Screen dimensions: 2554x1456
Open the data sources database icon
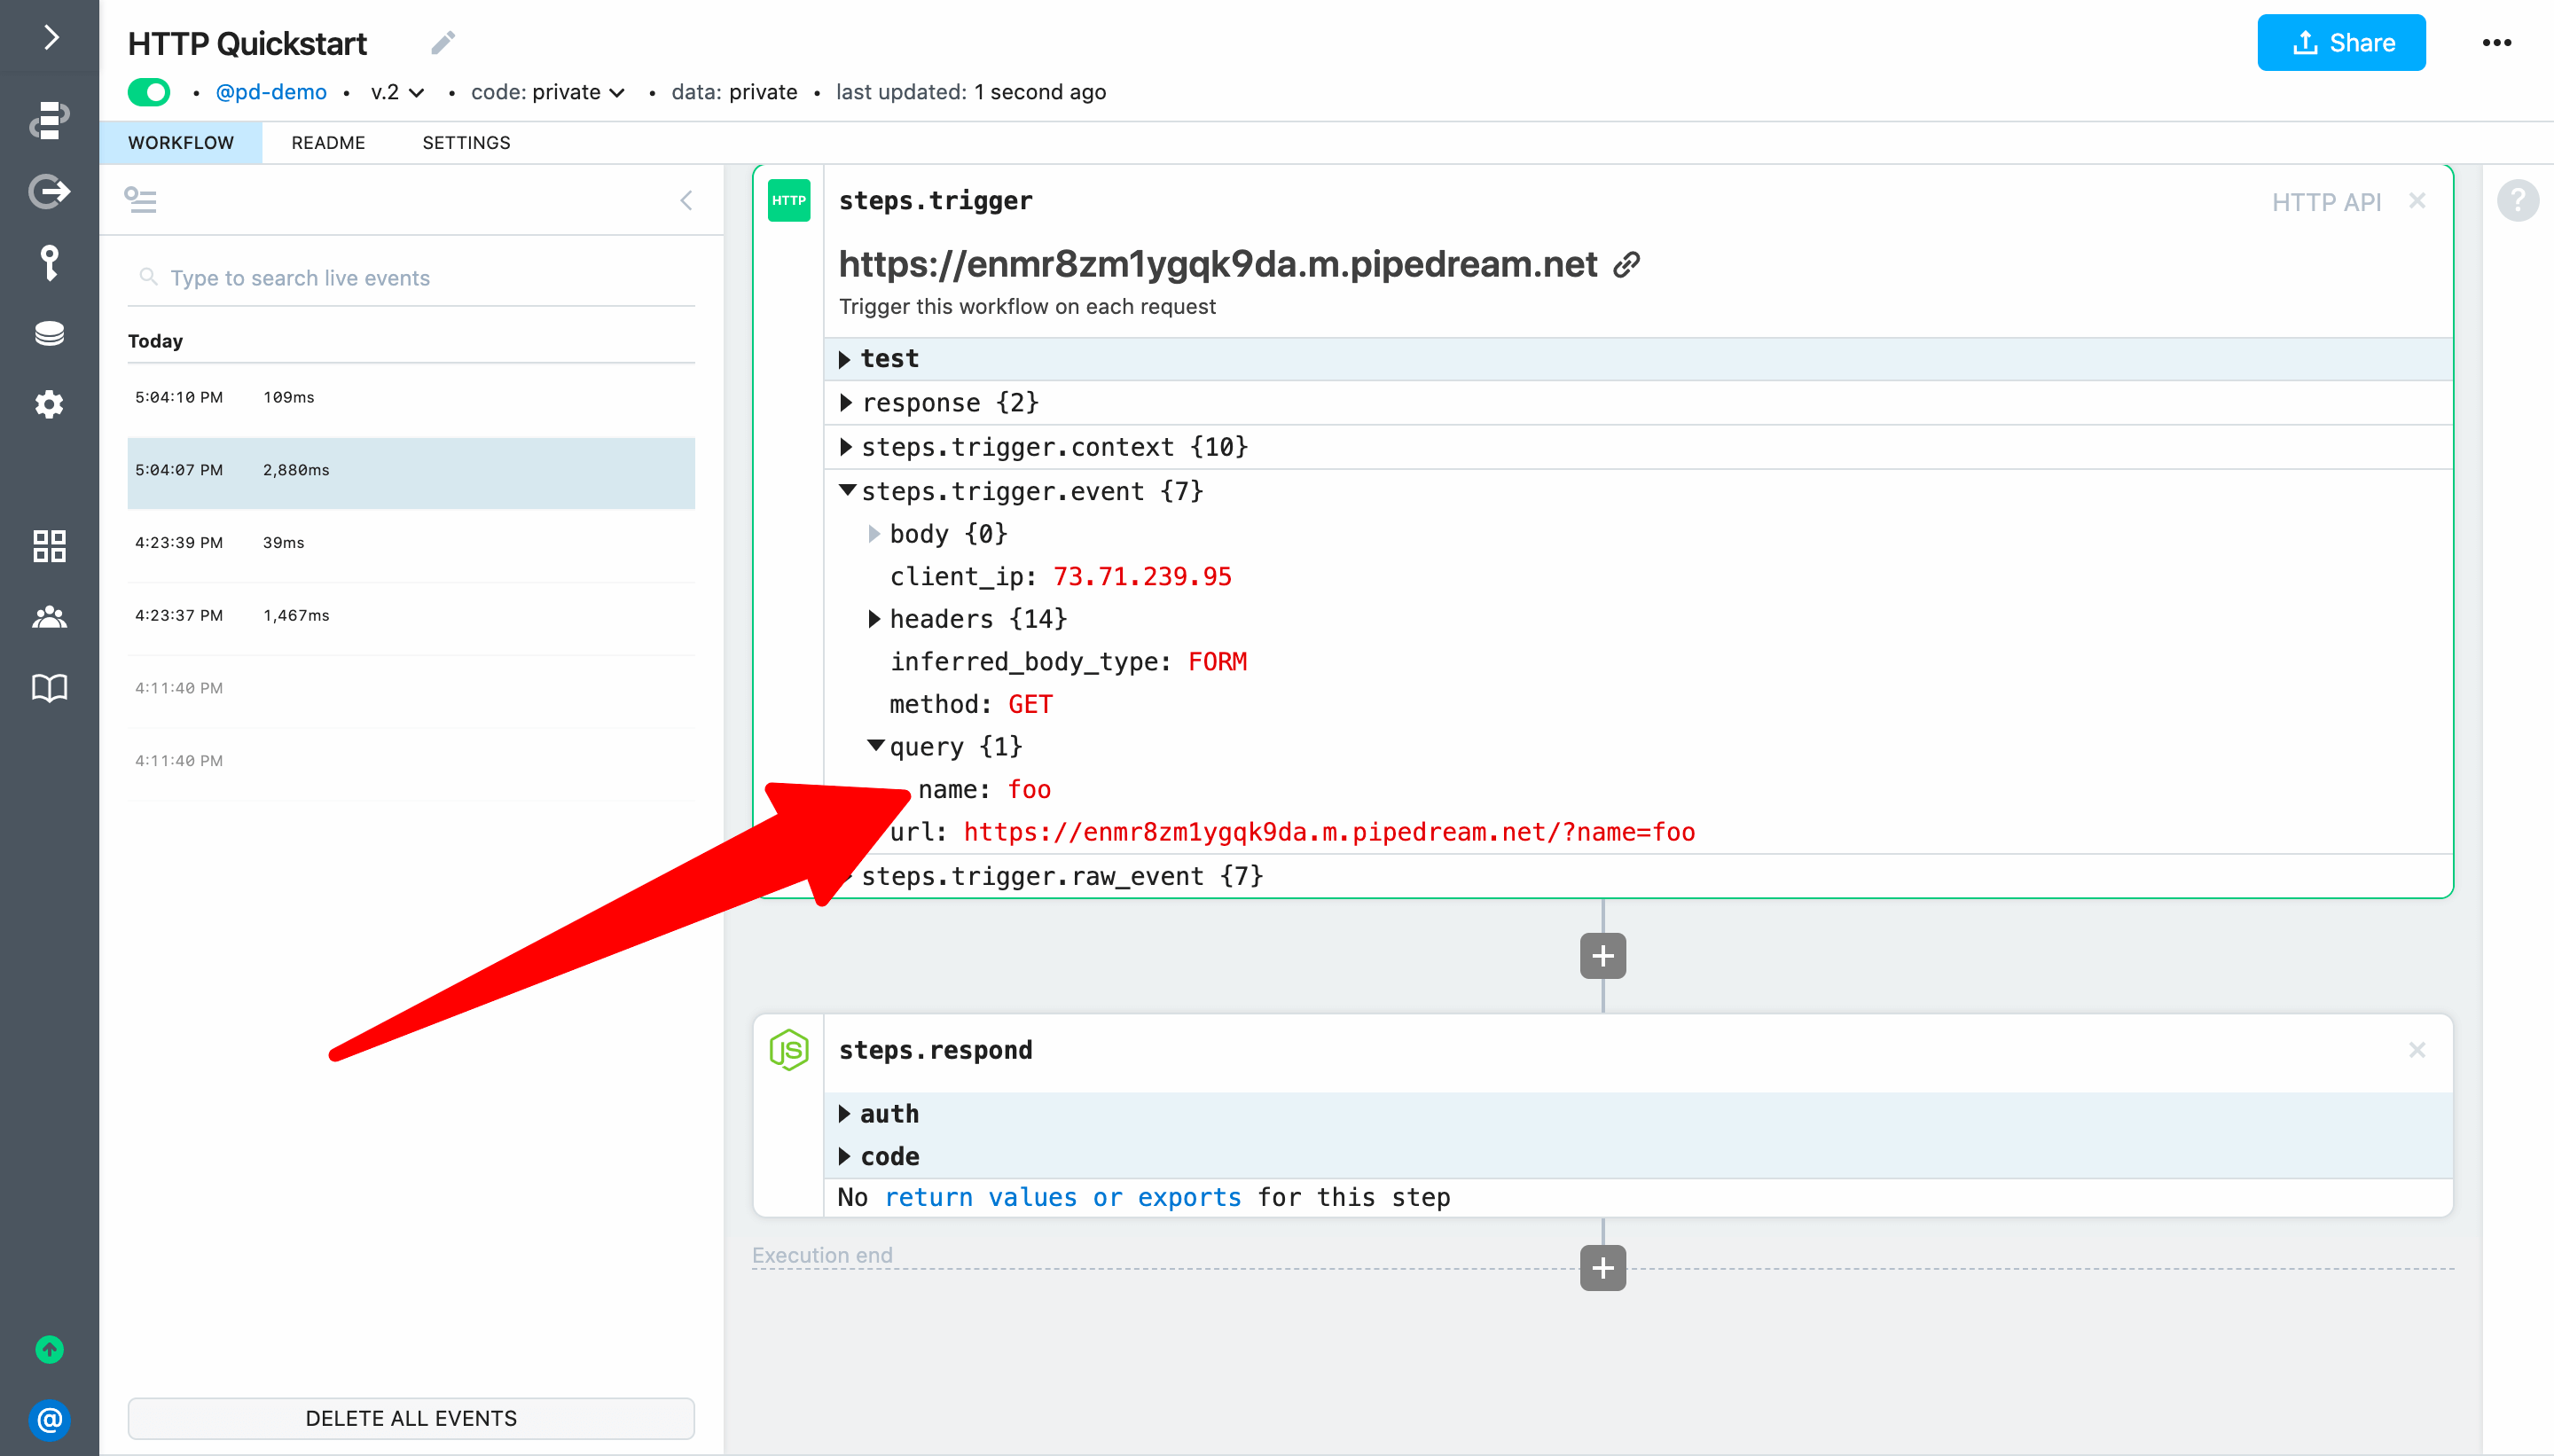[49, 333]
